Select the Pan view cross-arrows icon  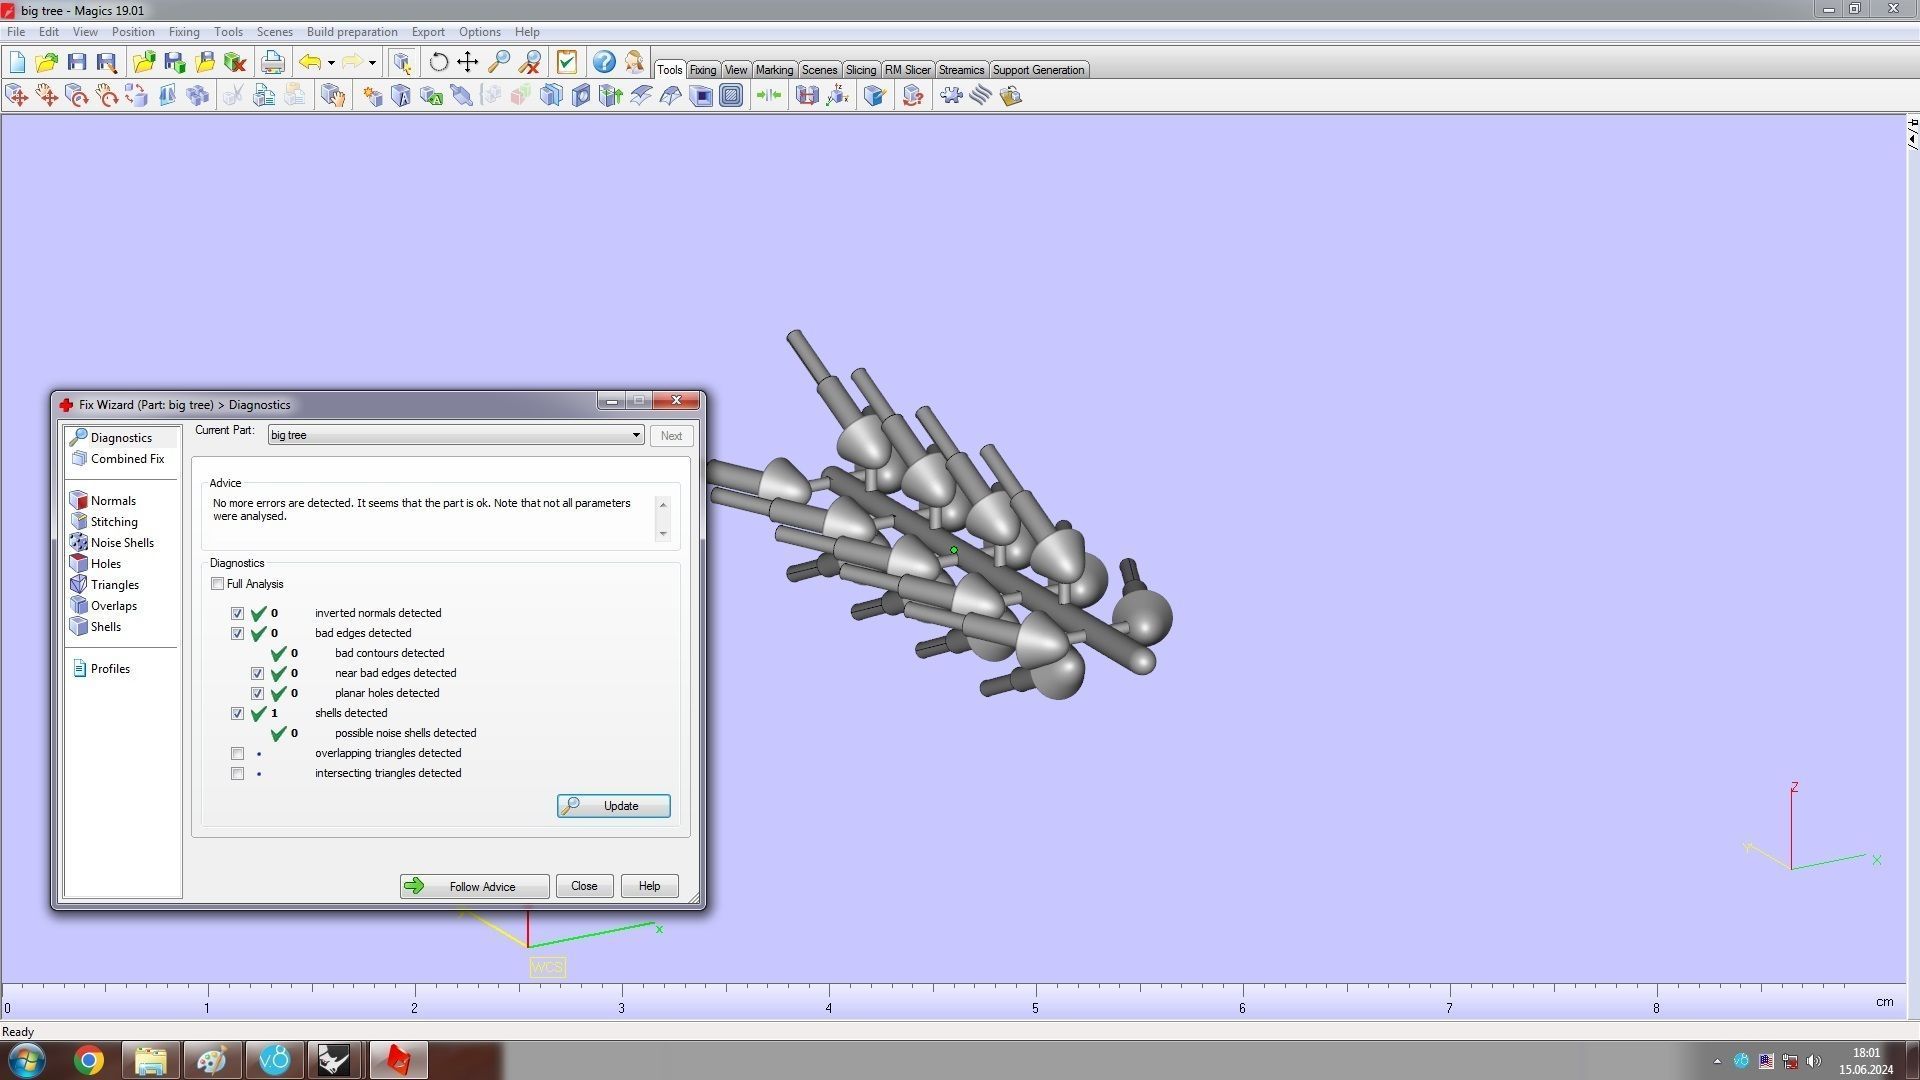click(468, 63)
